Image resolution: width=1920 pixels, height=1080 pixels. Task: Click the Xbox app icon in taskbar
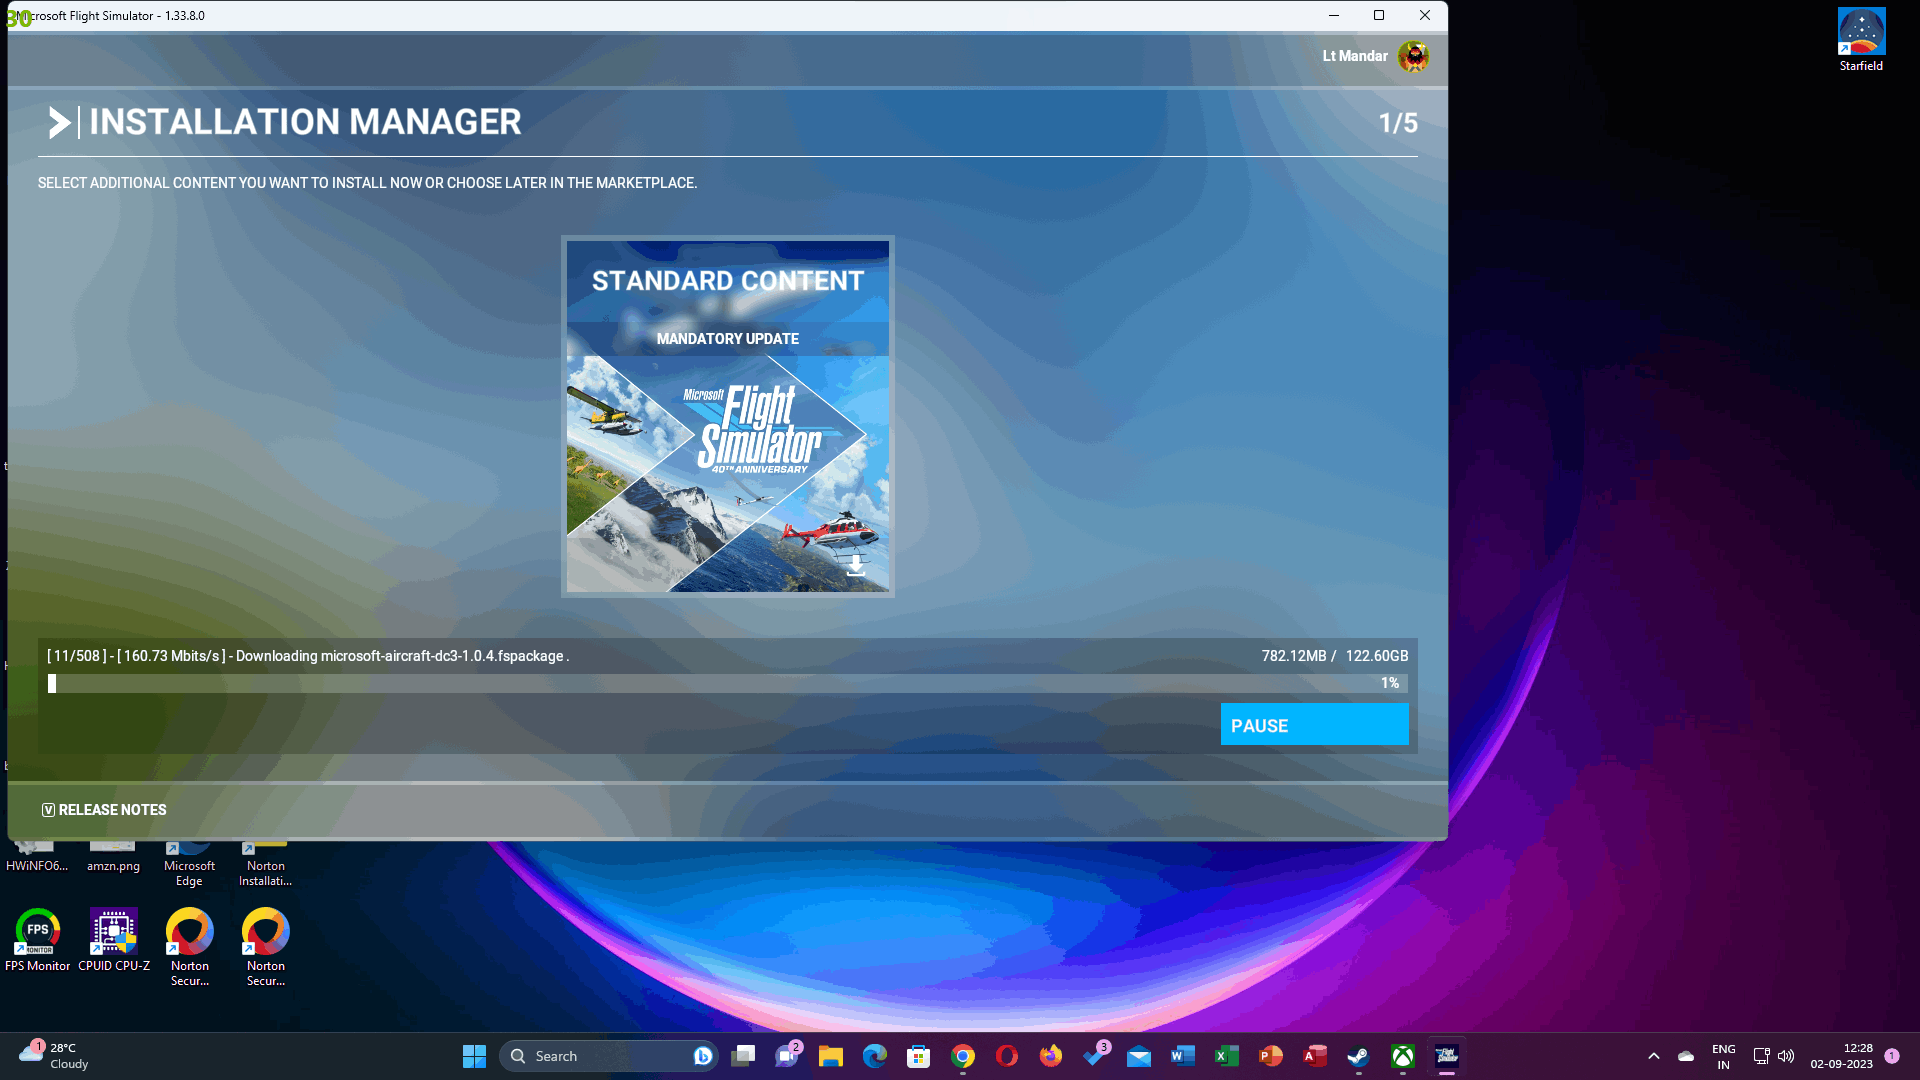(1402, 1055)
